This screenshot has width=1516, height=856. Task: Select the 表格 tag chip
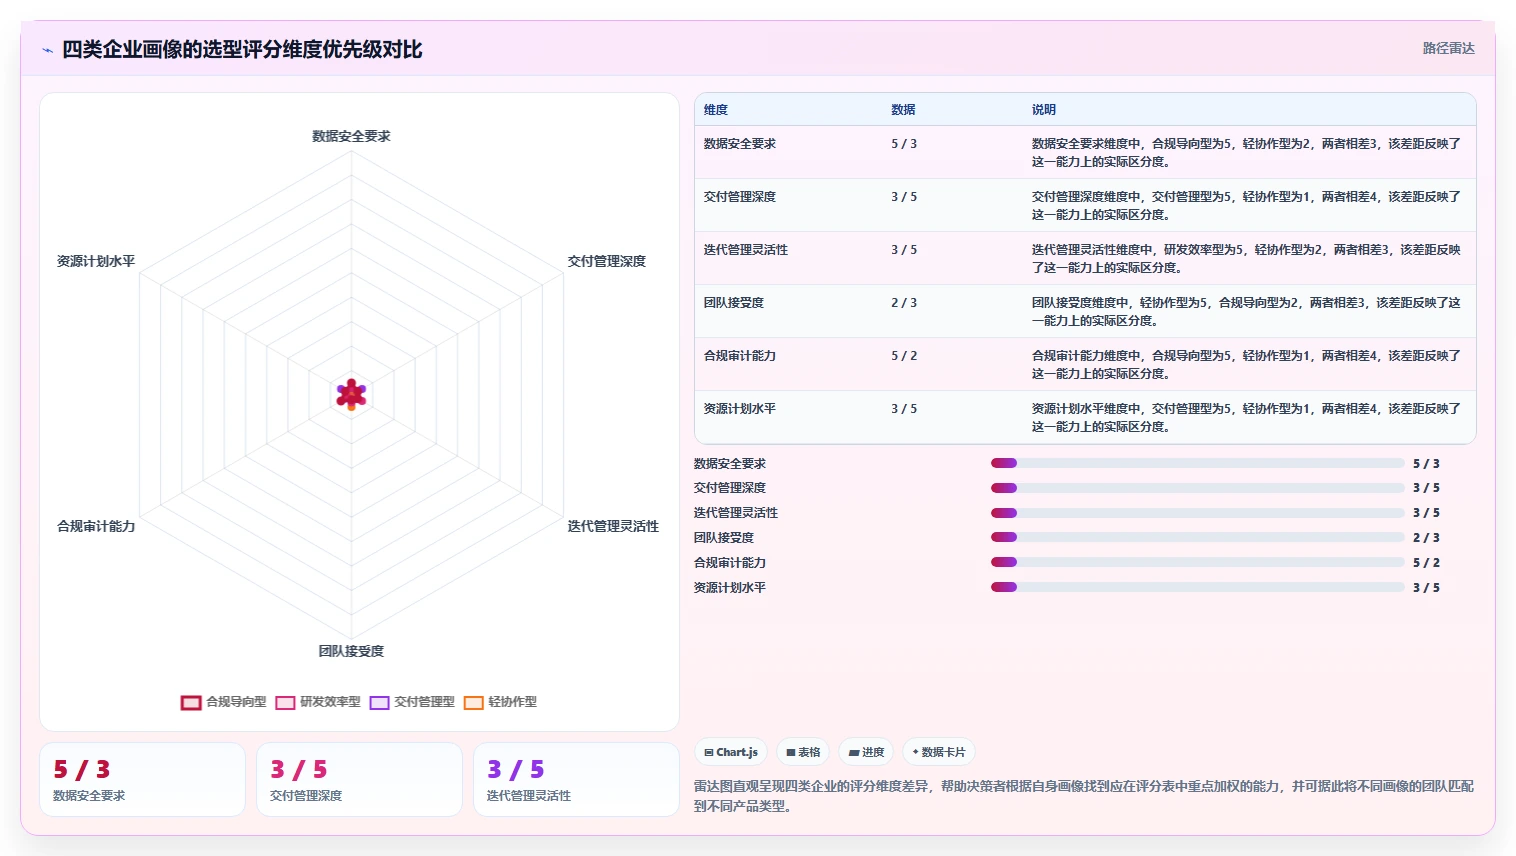click(803, 752)
